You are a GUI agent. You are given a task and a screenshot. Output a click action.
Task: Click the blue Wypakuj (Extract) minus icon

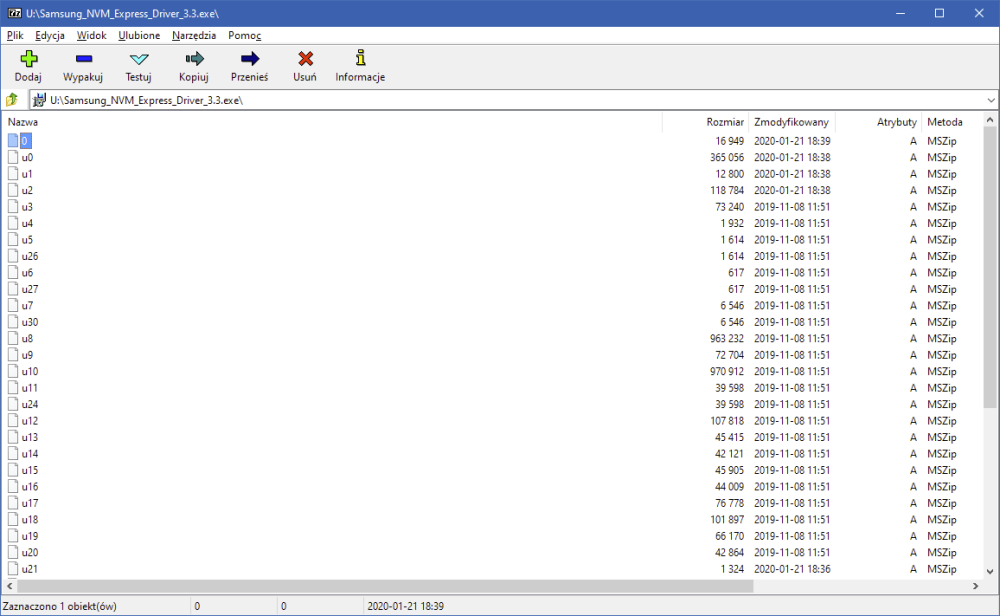(84, 59)
